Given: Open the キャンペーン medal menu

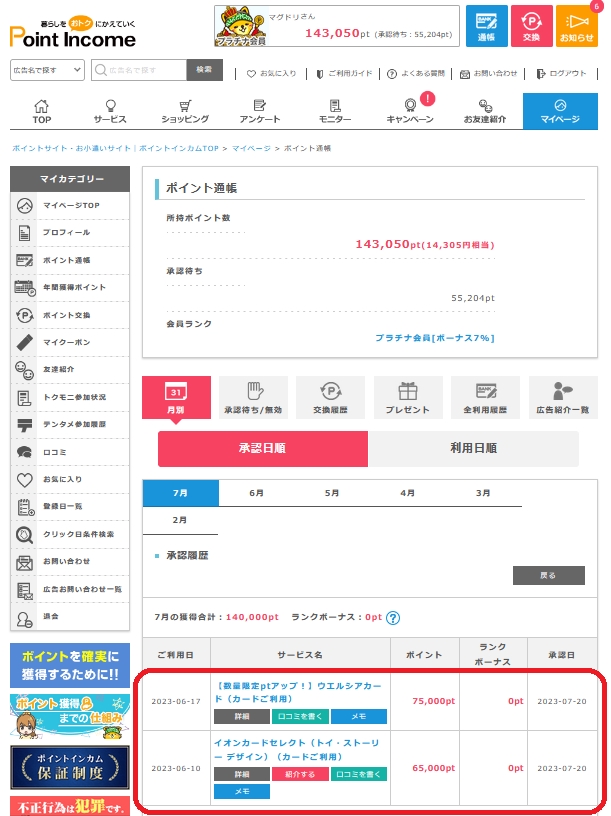Looking at the screenshot, I should click(410, 111).
